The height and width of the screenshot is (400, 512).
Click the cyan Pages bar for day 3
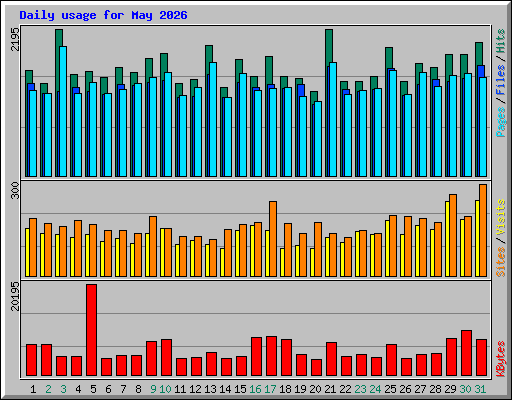63,111
